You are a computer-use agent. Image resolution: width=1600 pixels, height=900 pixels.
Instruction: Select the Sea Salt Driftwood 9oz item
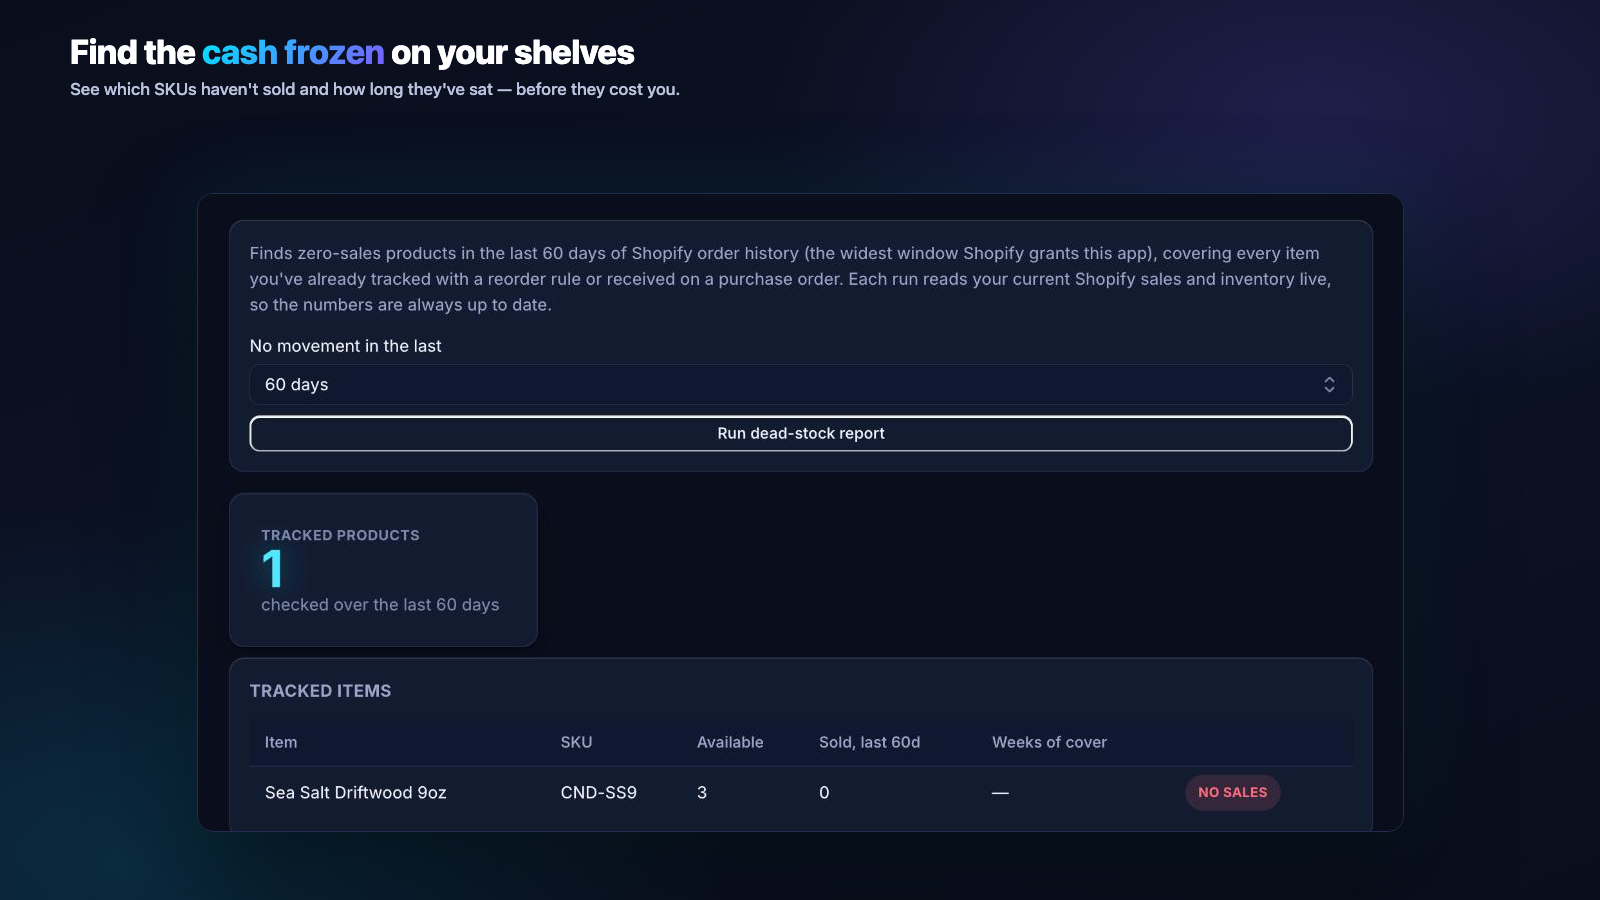[355, 793]
